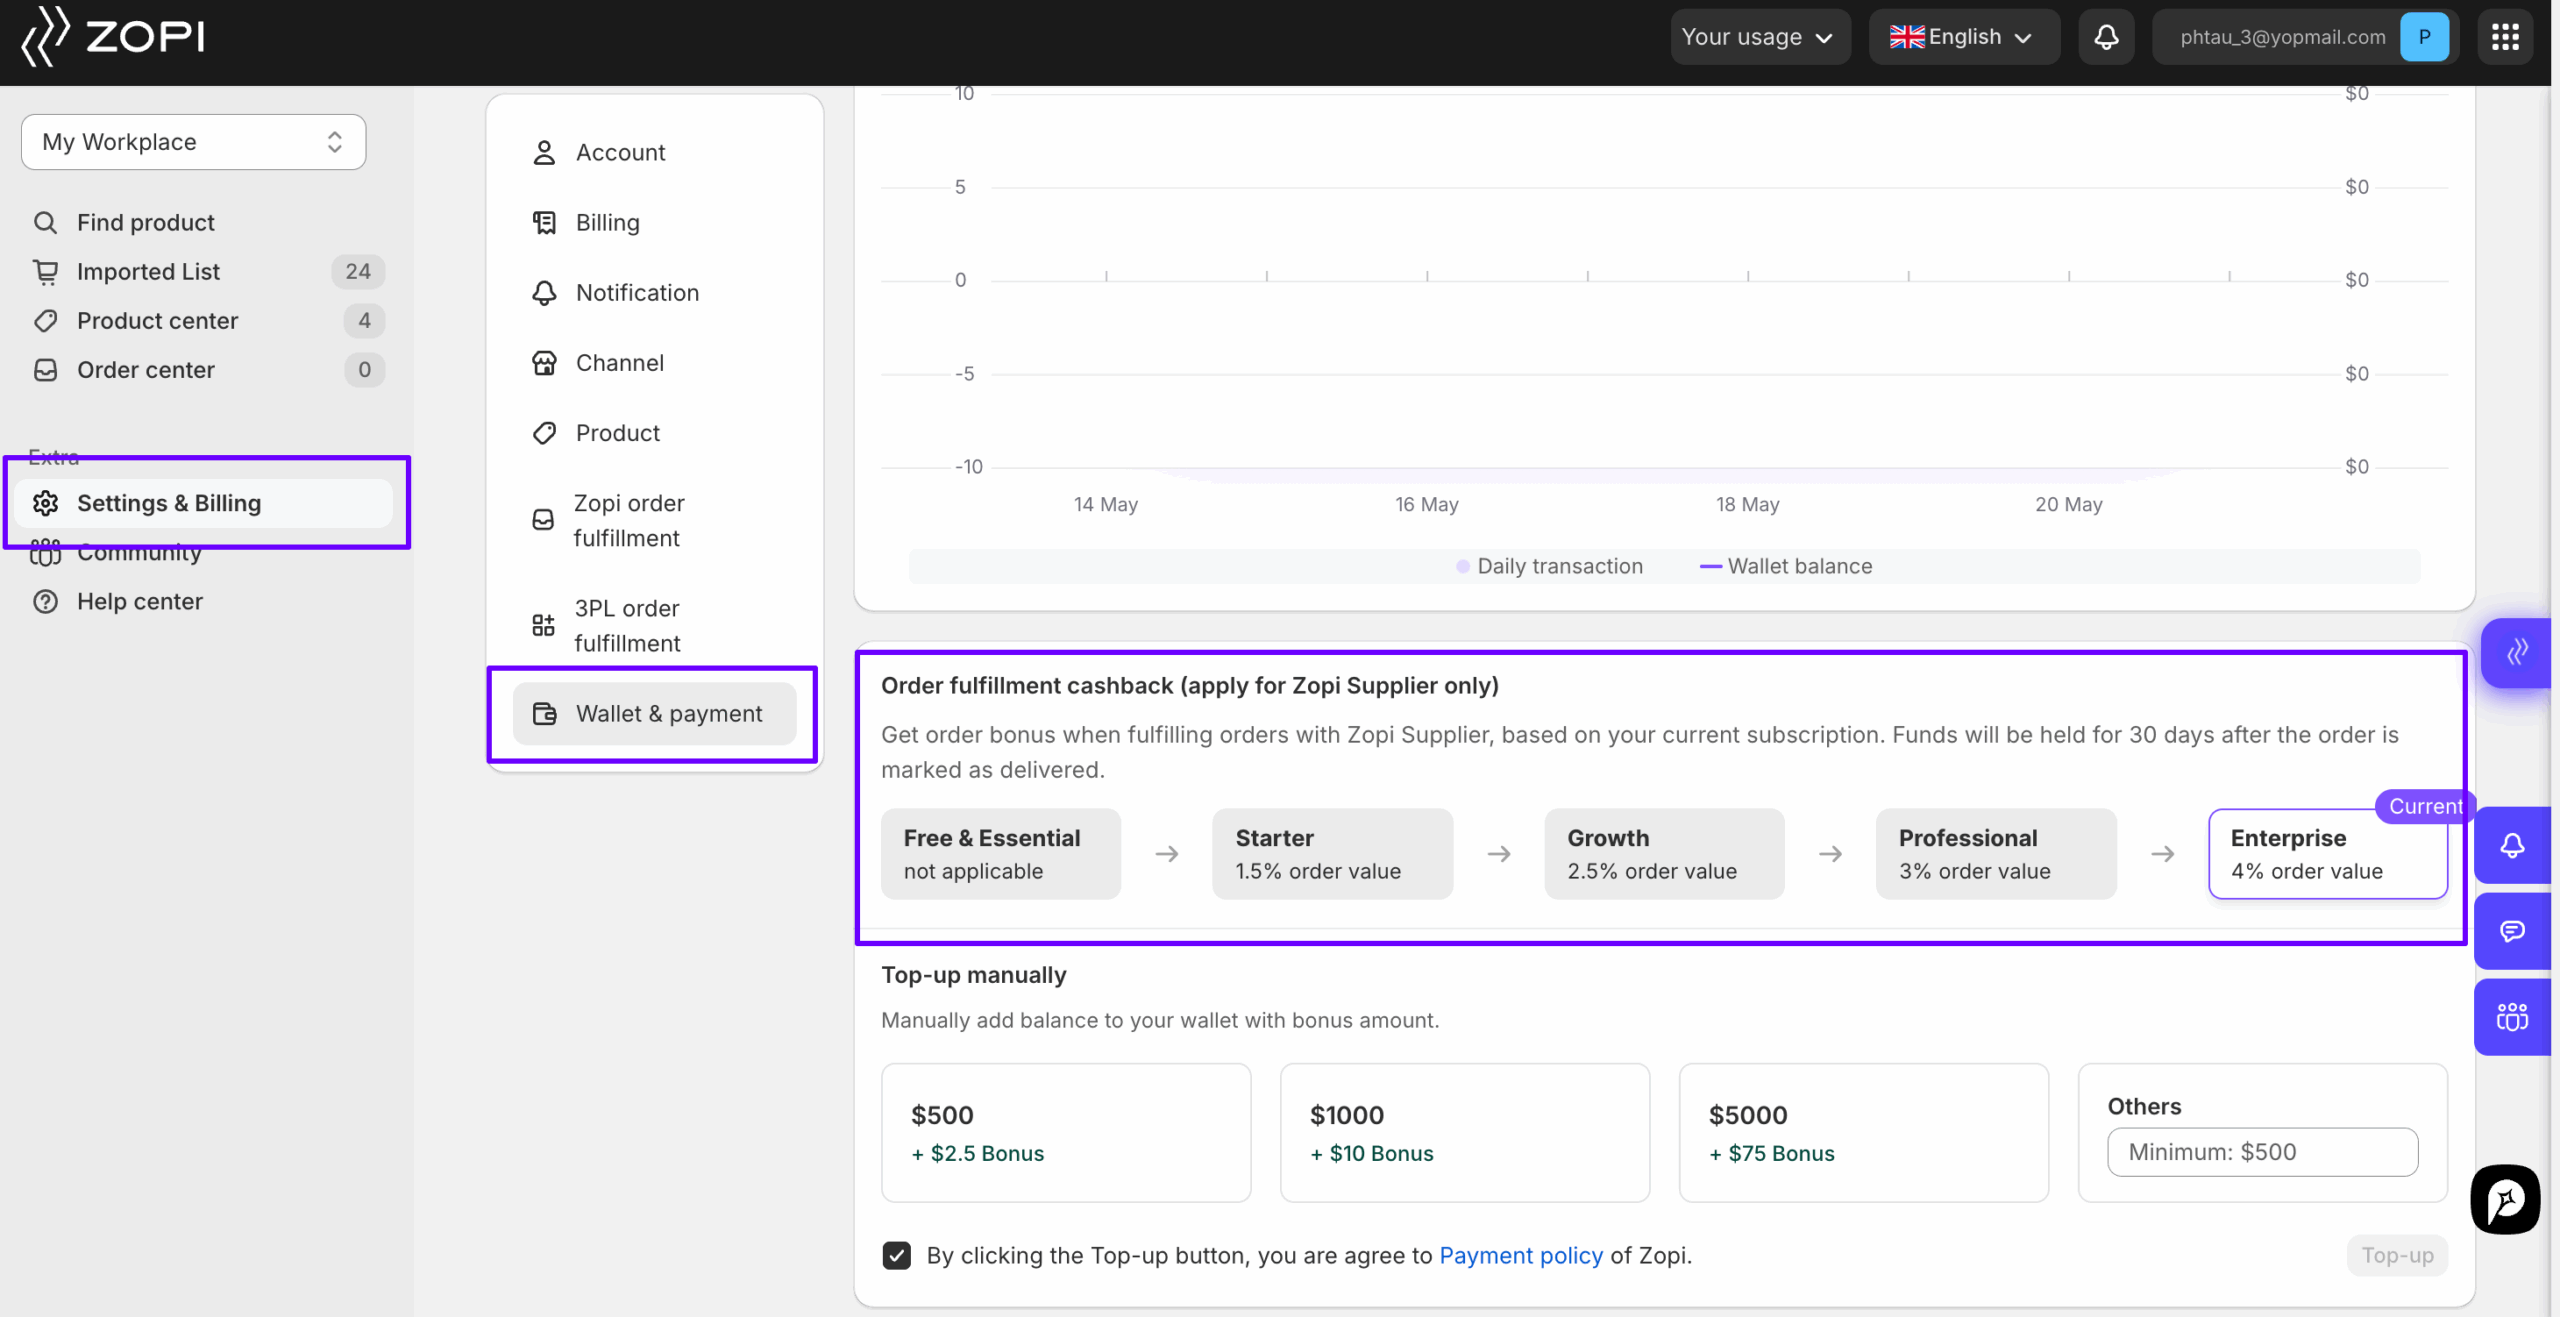Click the Settings & Billing gear icon
The width and height of the screenshot is (2560, 1317).
tap(45, 503)
